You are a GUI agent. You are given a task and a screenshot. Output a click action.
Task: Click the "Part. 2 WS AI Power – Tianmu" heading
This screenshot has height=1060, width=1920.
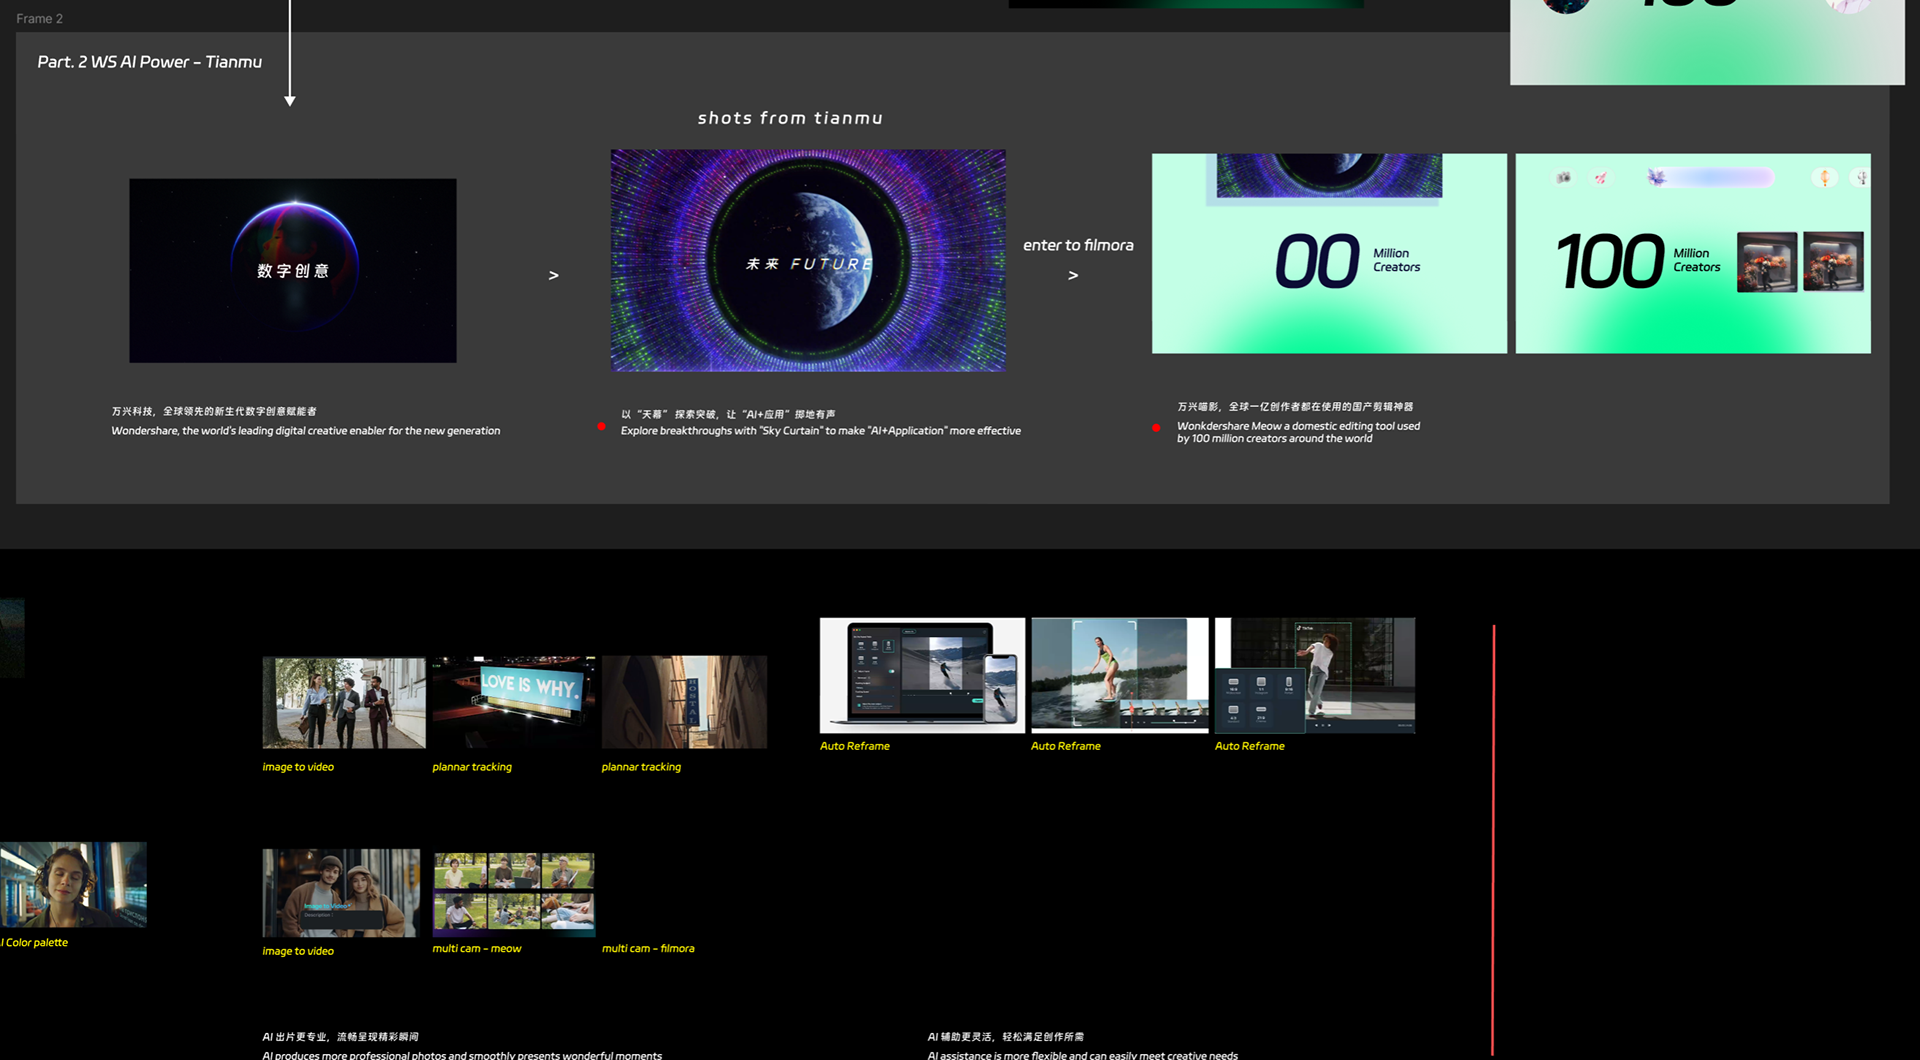tap(150, 62)
